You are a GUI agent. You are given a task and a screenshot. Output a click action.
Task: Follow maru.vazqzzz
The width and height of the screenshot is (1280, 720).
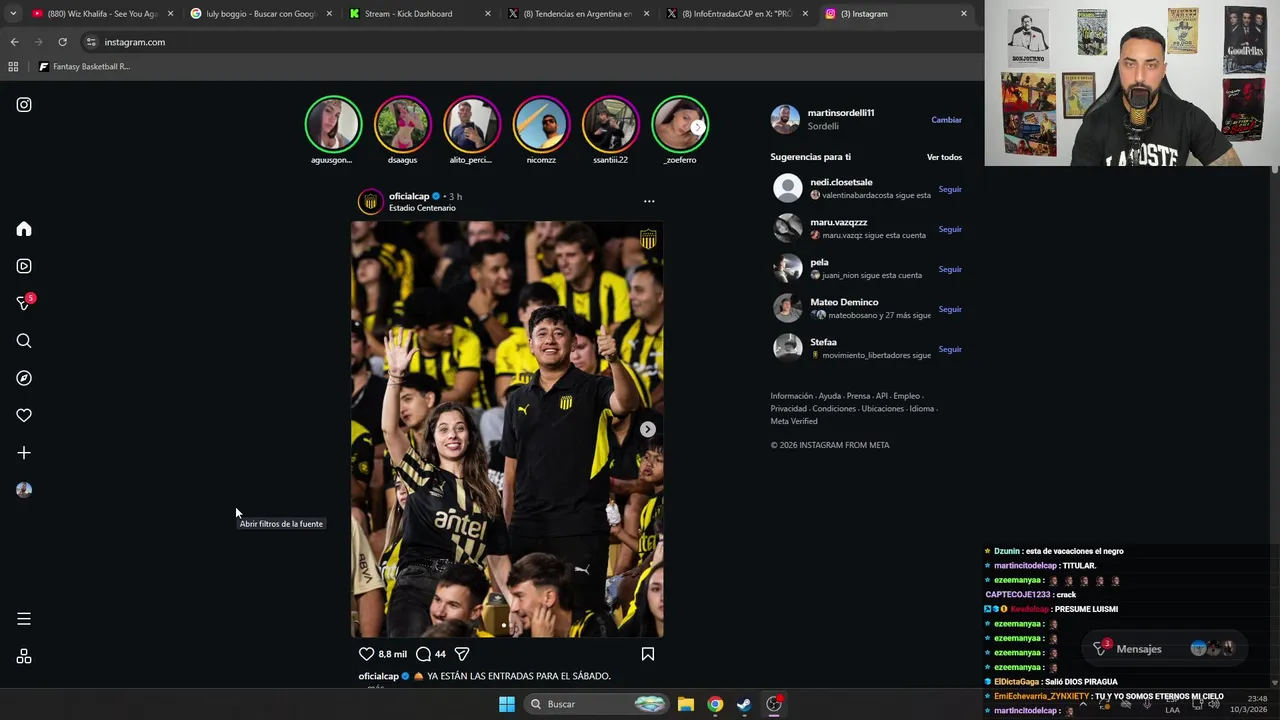[950, 229]
